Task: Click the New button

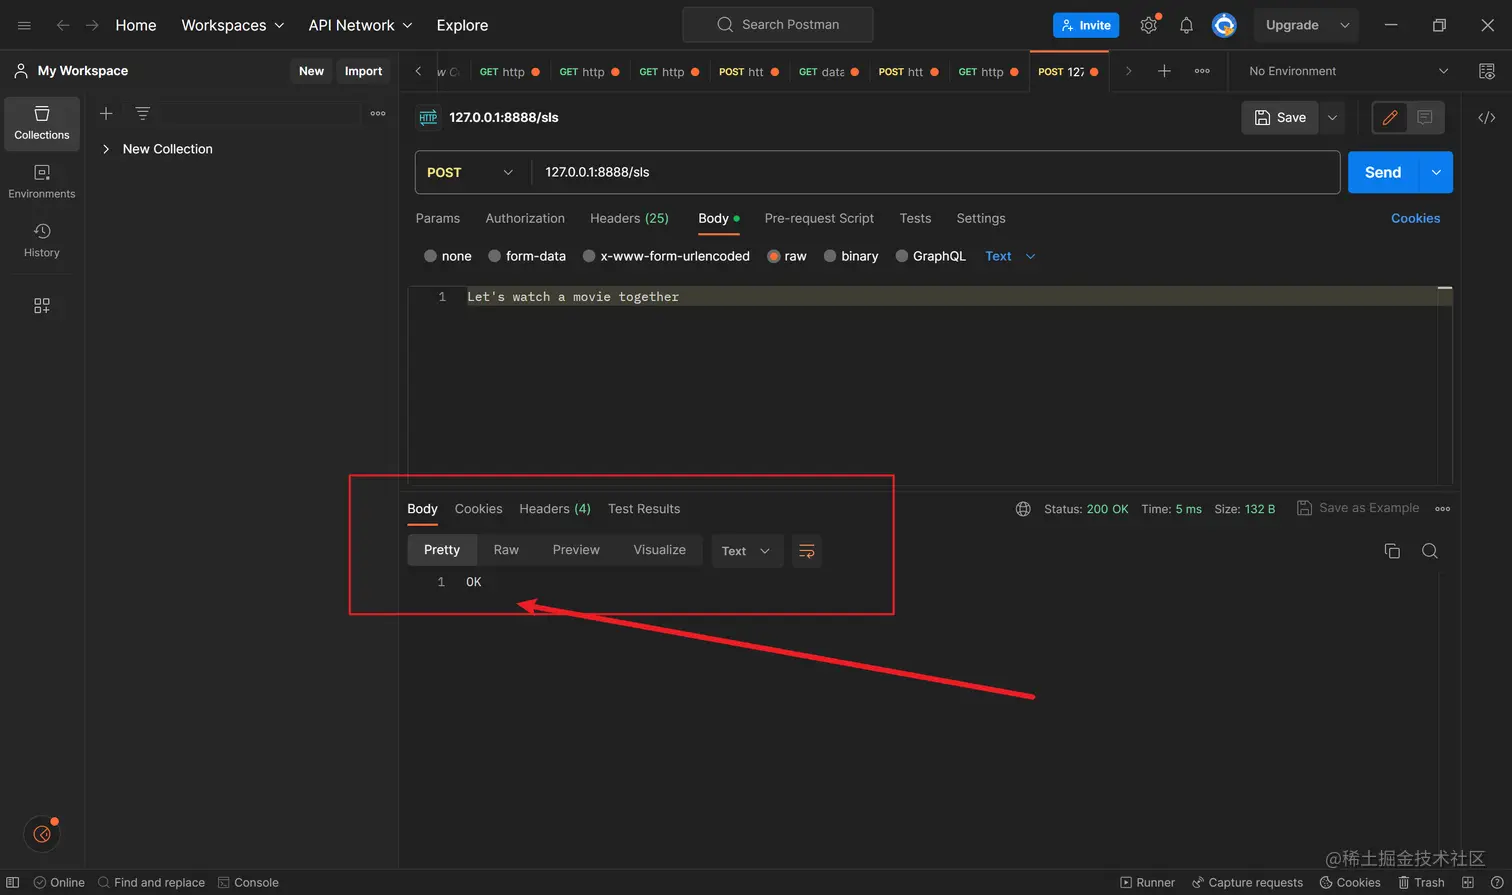Action: (x=311, y=71)
